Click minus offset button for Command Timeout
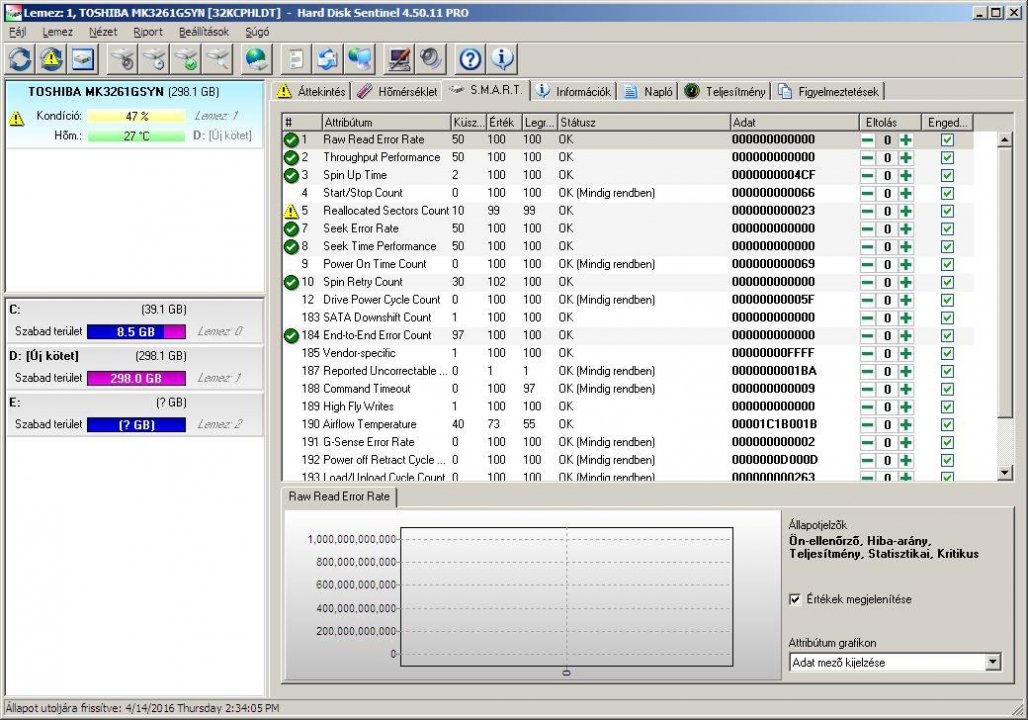This screenshot has width=1028, height=720. 867,389
